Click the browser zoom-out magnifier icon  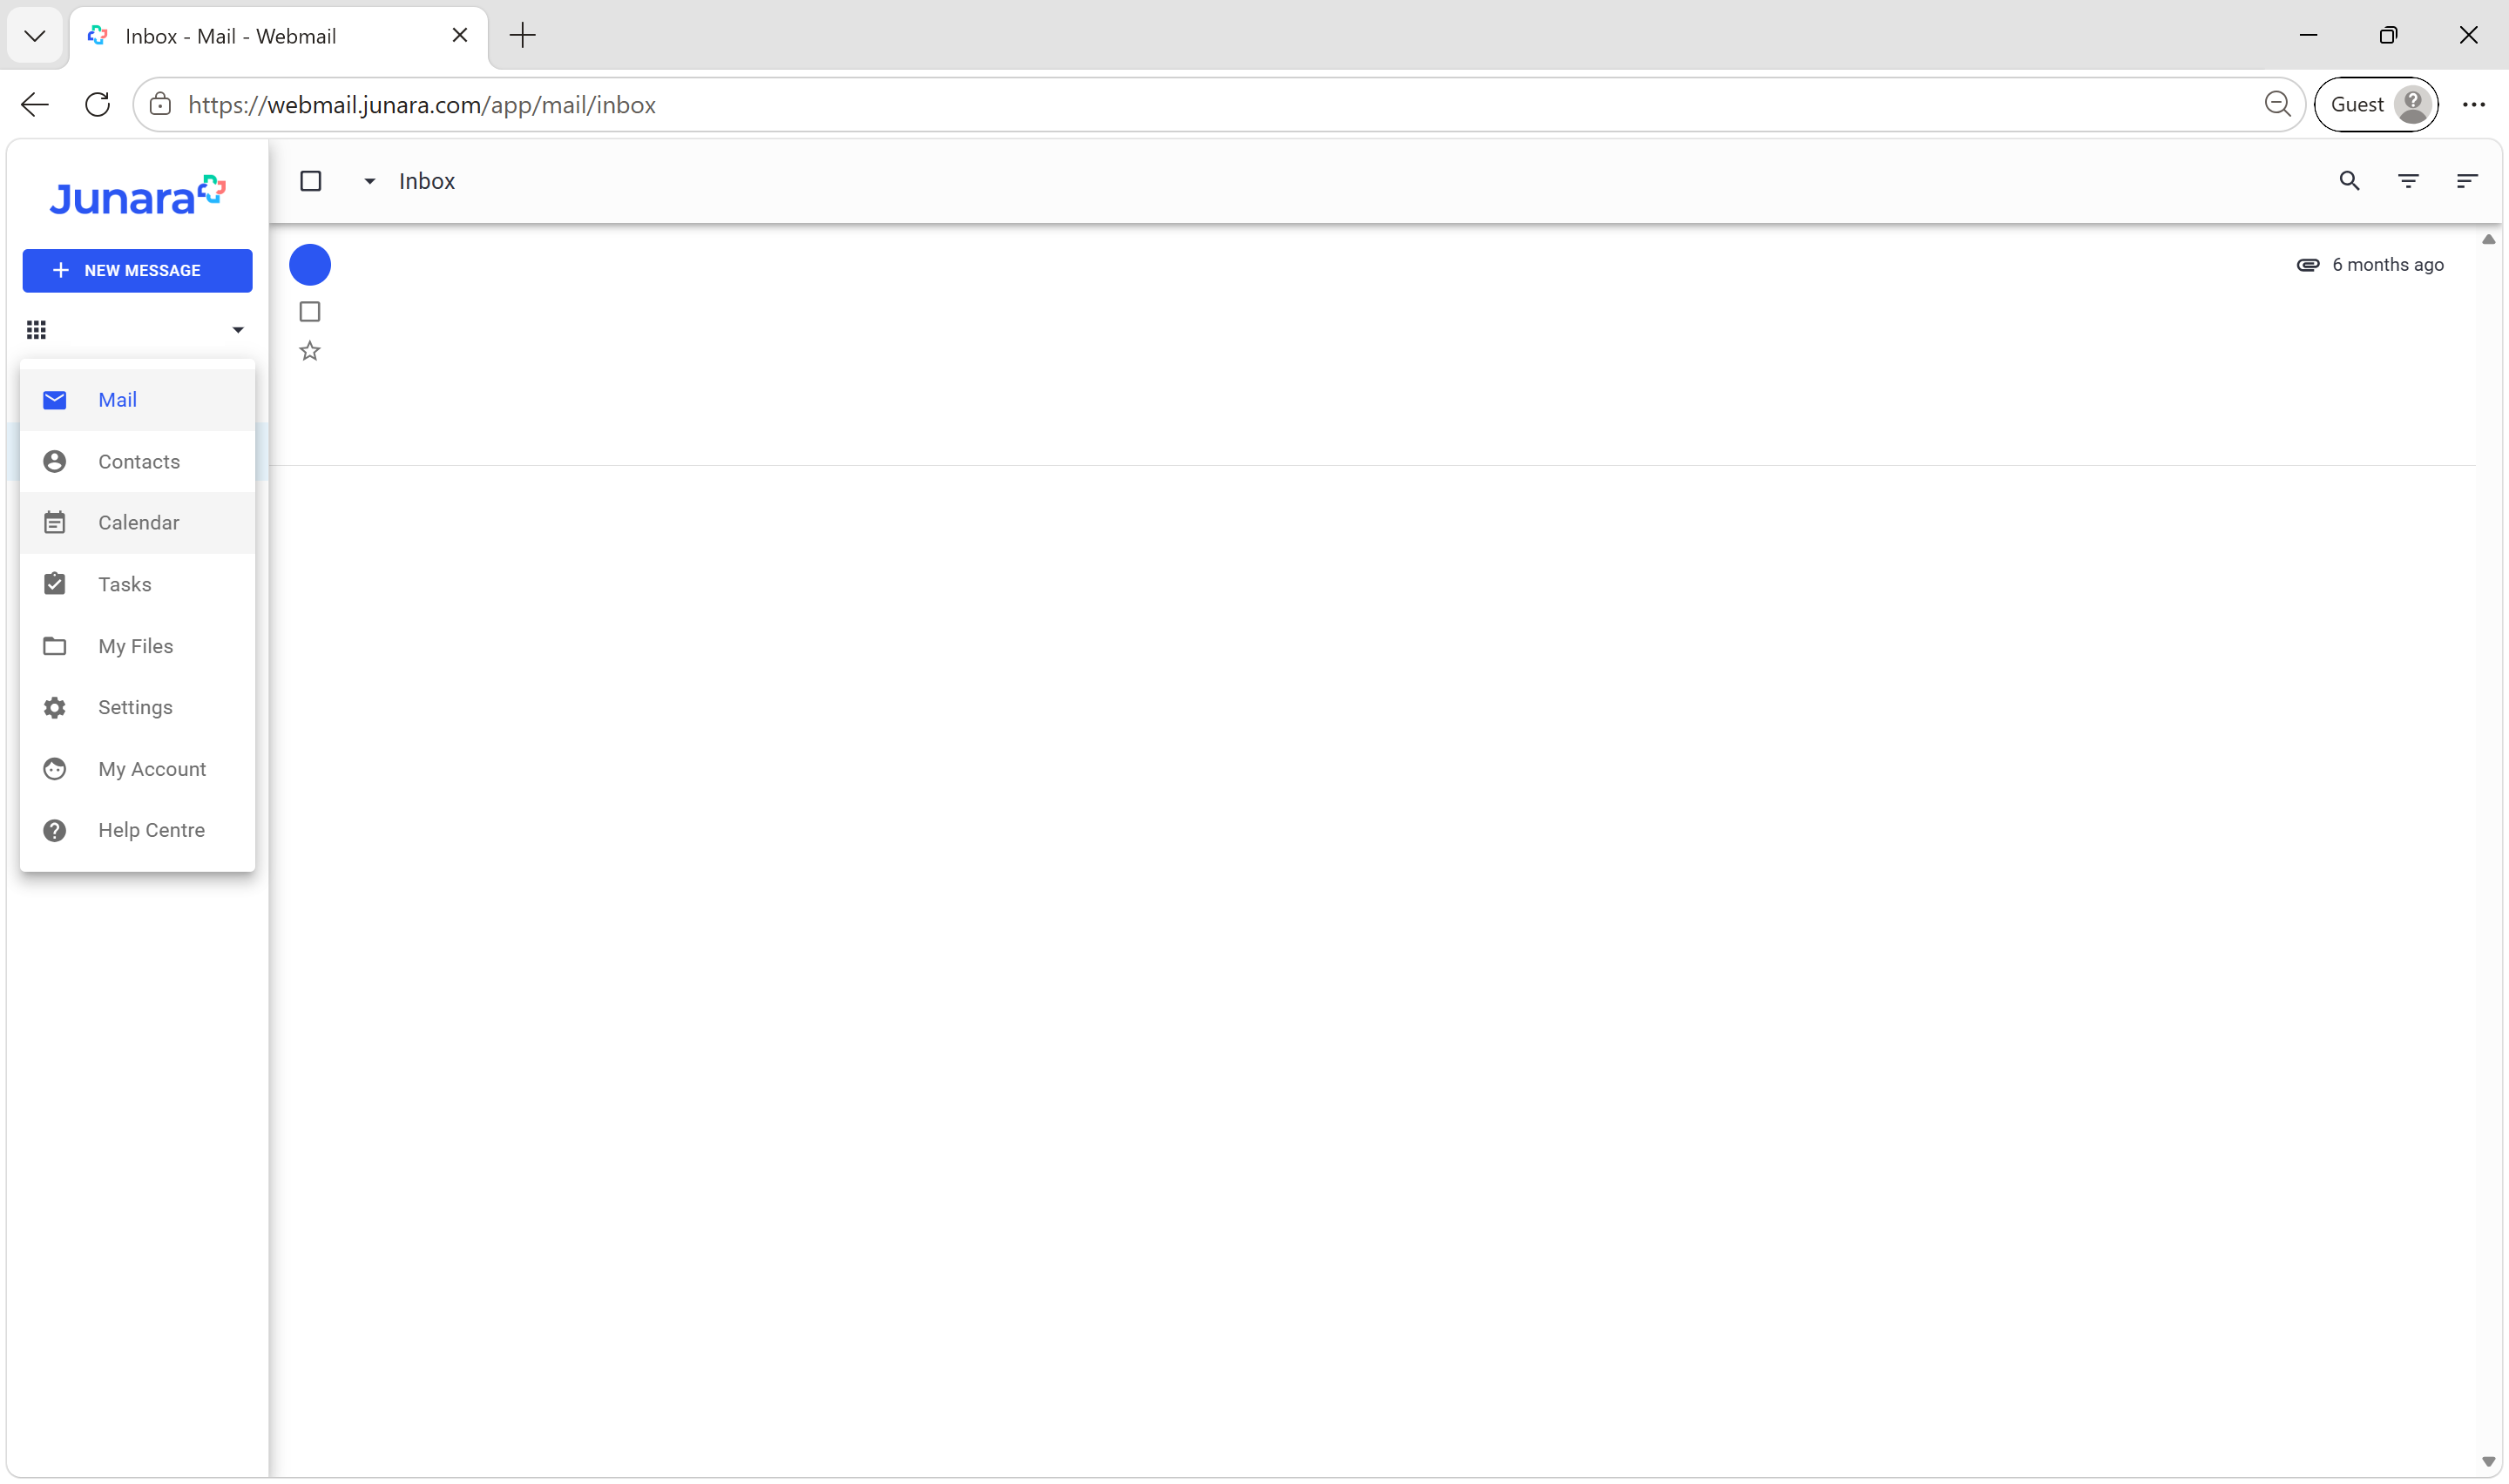(2277, 104)
